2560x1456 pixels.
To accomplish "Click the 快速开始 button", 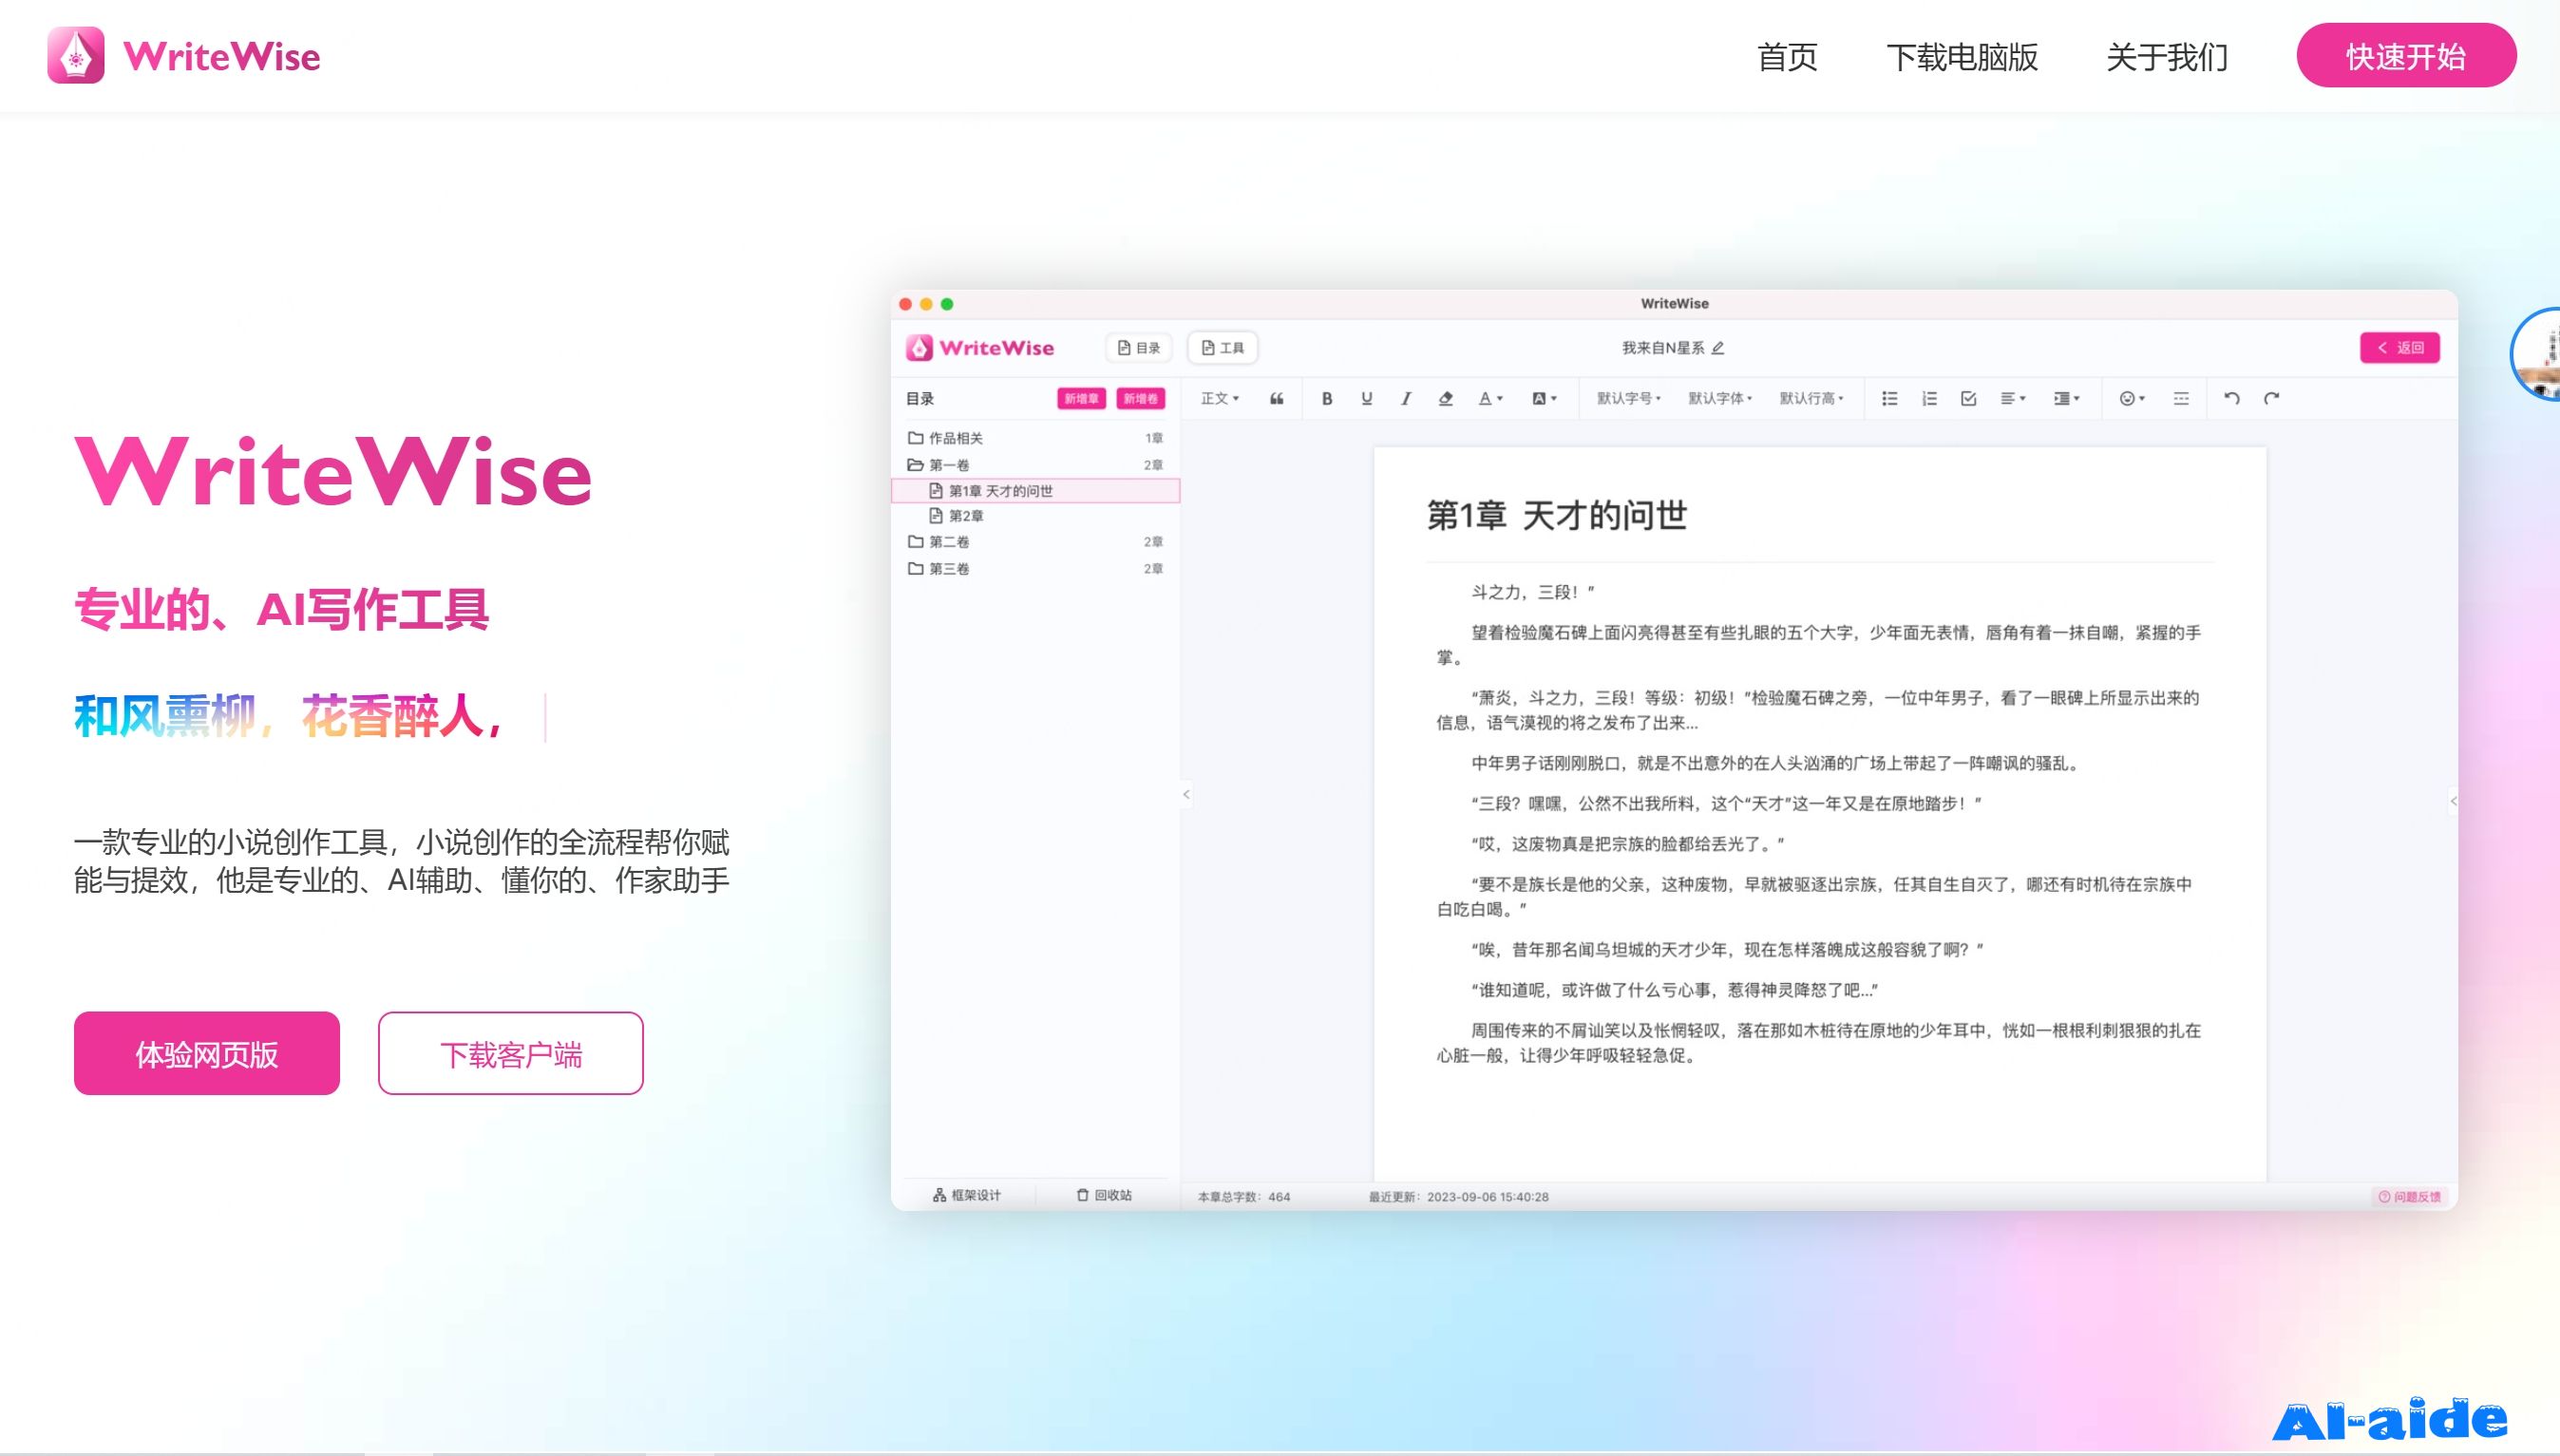I will click(x=2406, y=56).
